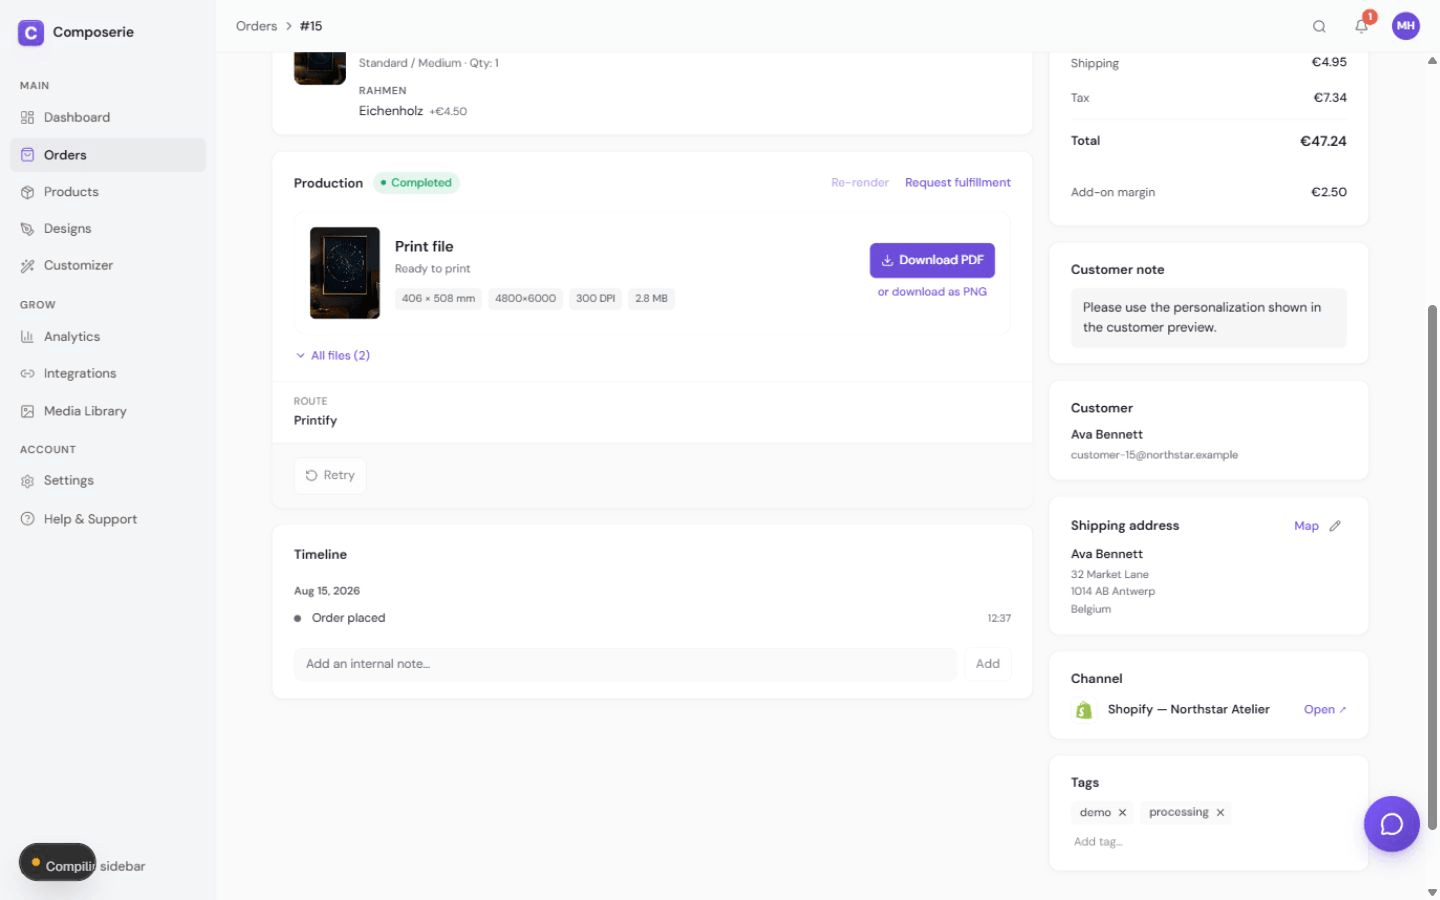Open Settings page
The width and height of the screenshot is (1440, 900).
(108, 481)
